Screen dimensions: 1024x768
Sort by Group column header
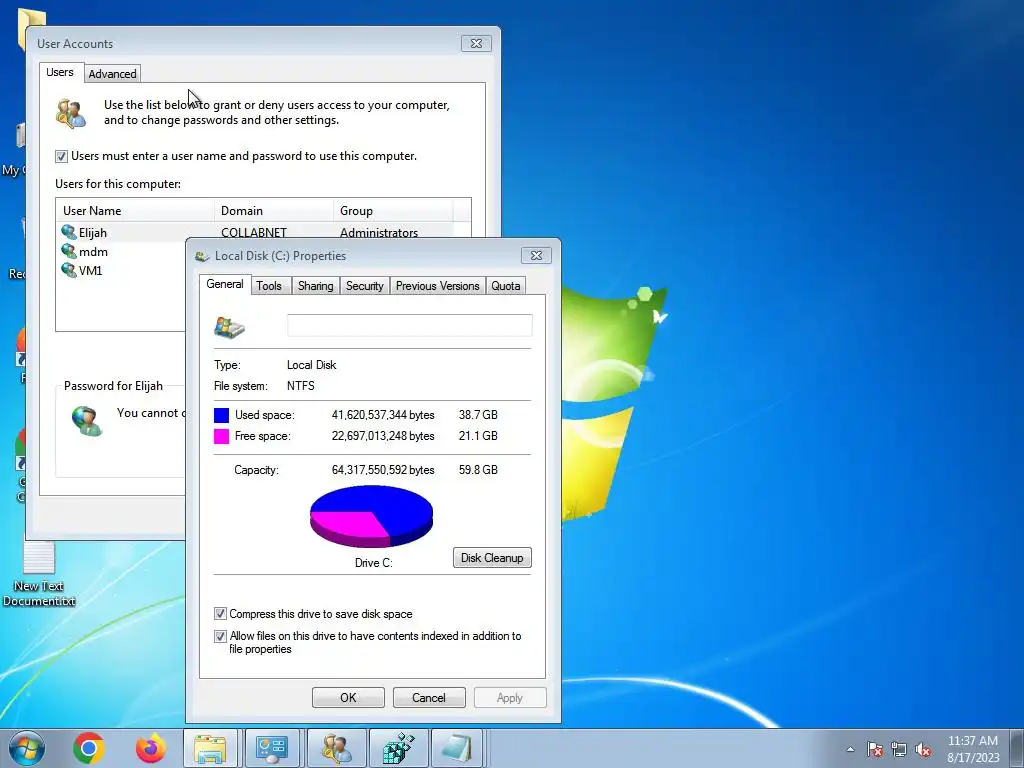(x=393, y=211)
